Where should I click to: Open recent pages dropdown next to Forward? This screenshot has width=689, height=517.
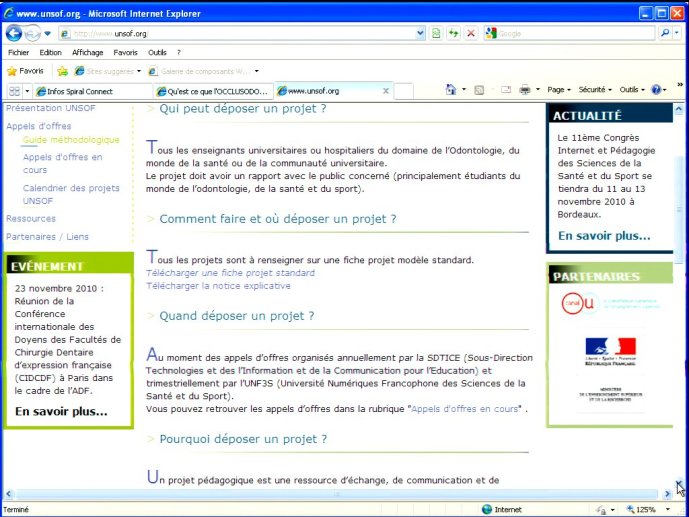[x=47, y=33]
